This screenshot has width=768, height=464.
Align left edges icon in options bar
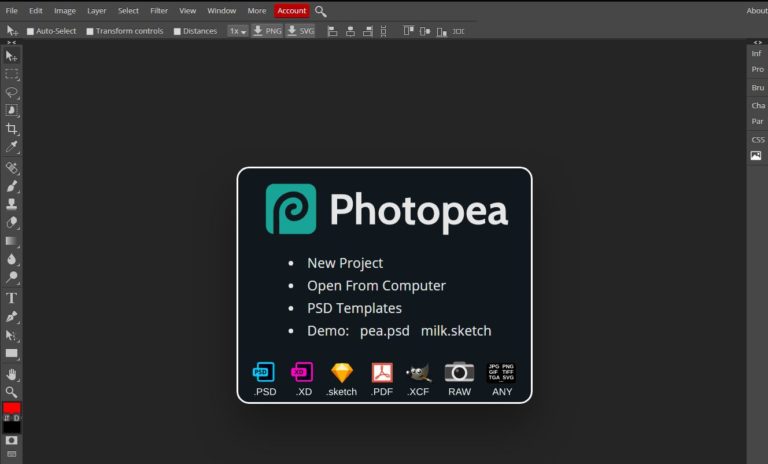333,31
